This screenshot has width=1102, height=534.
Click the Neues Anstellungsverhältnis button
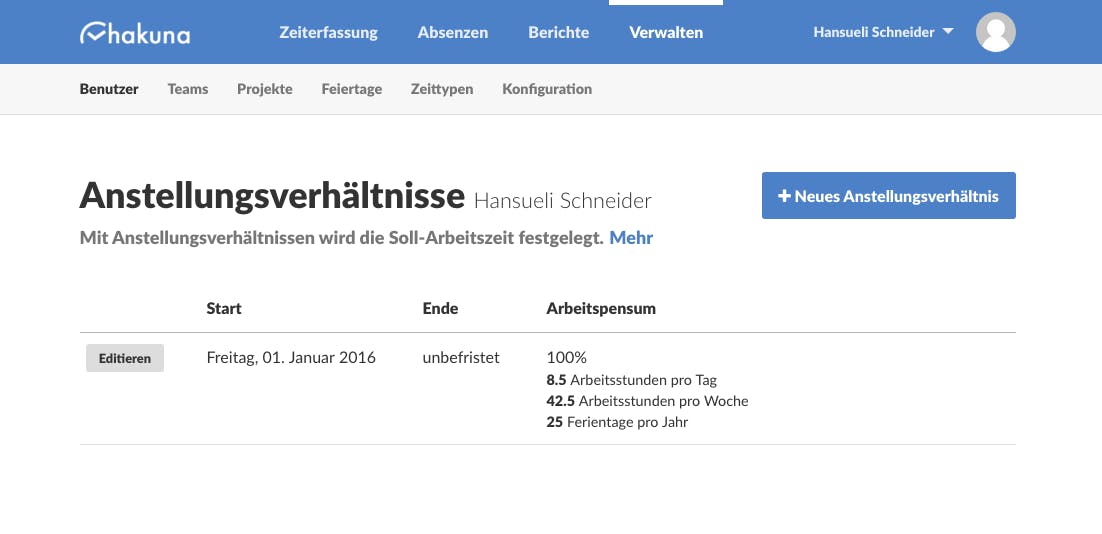click(888, 195)
